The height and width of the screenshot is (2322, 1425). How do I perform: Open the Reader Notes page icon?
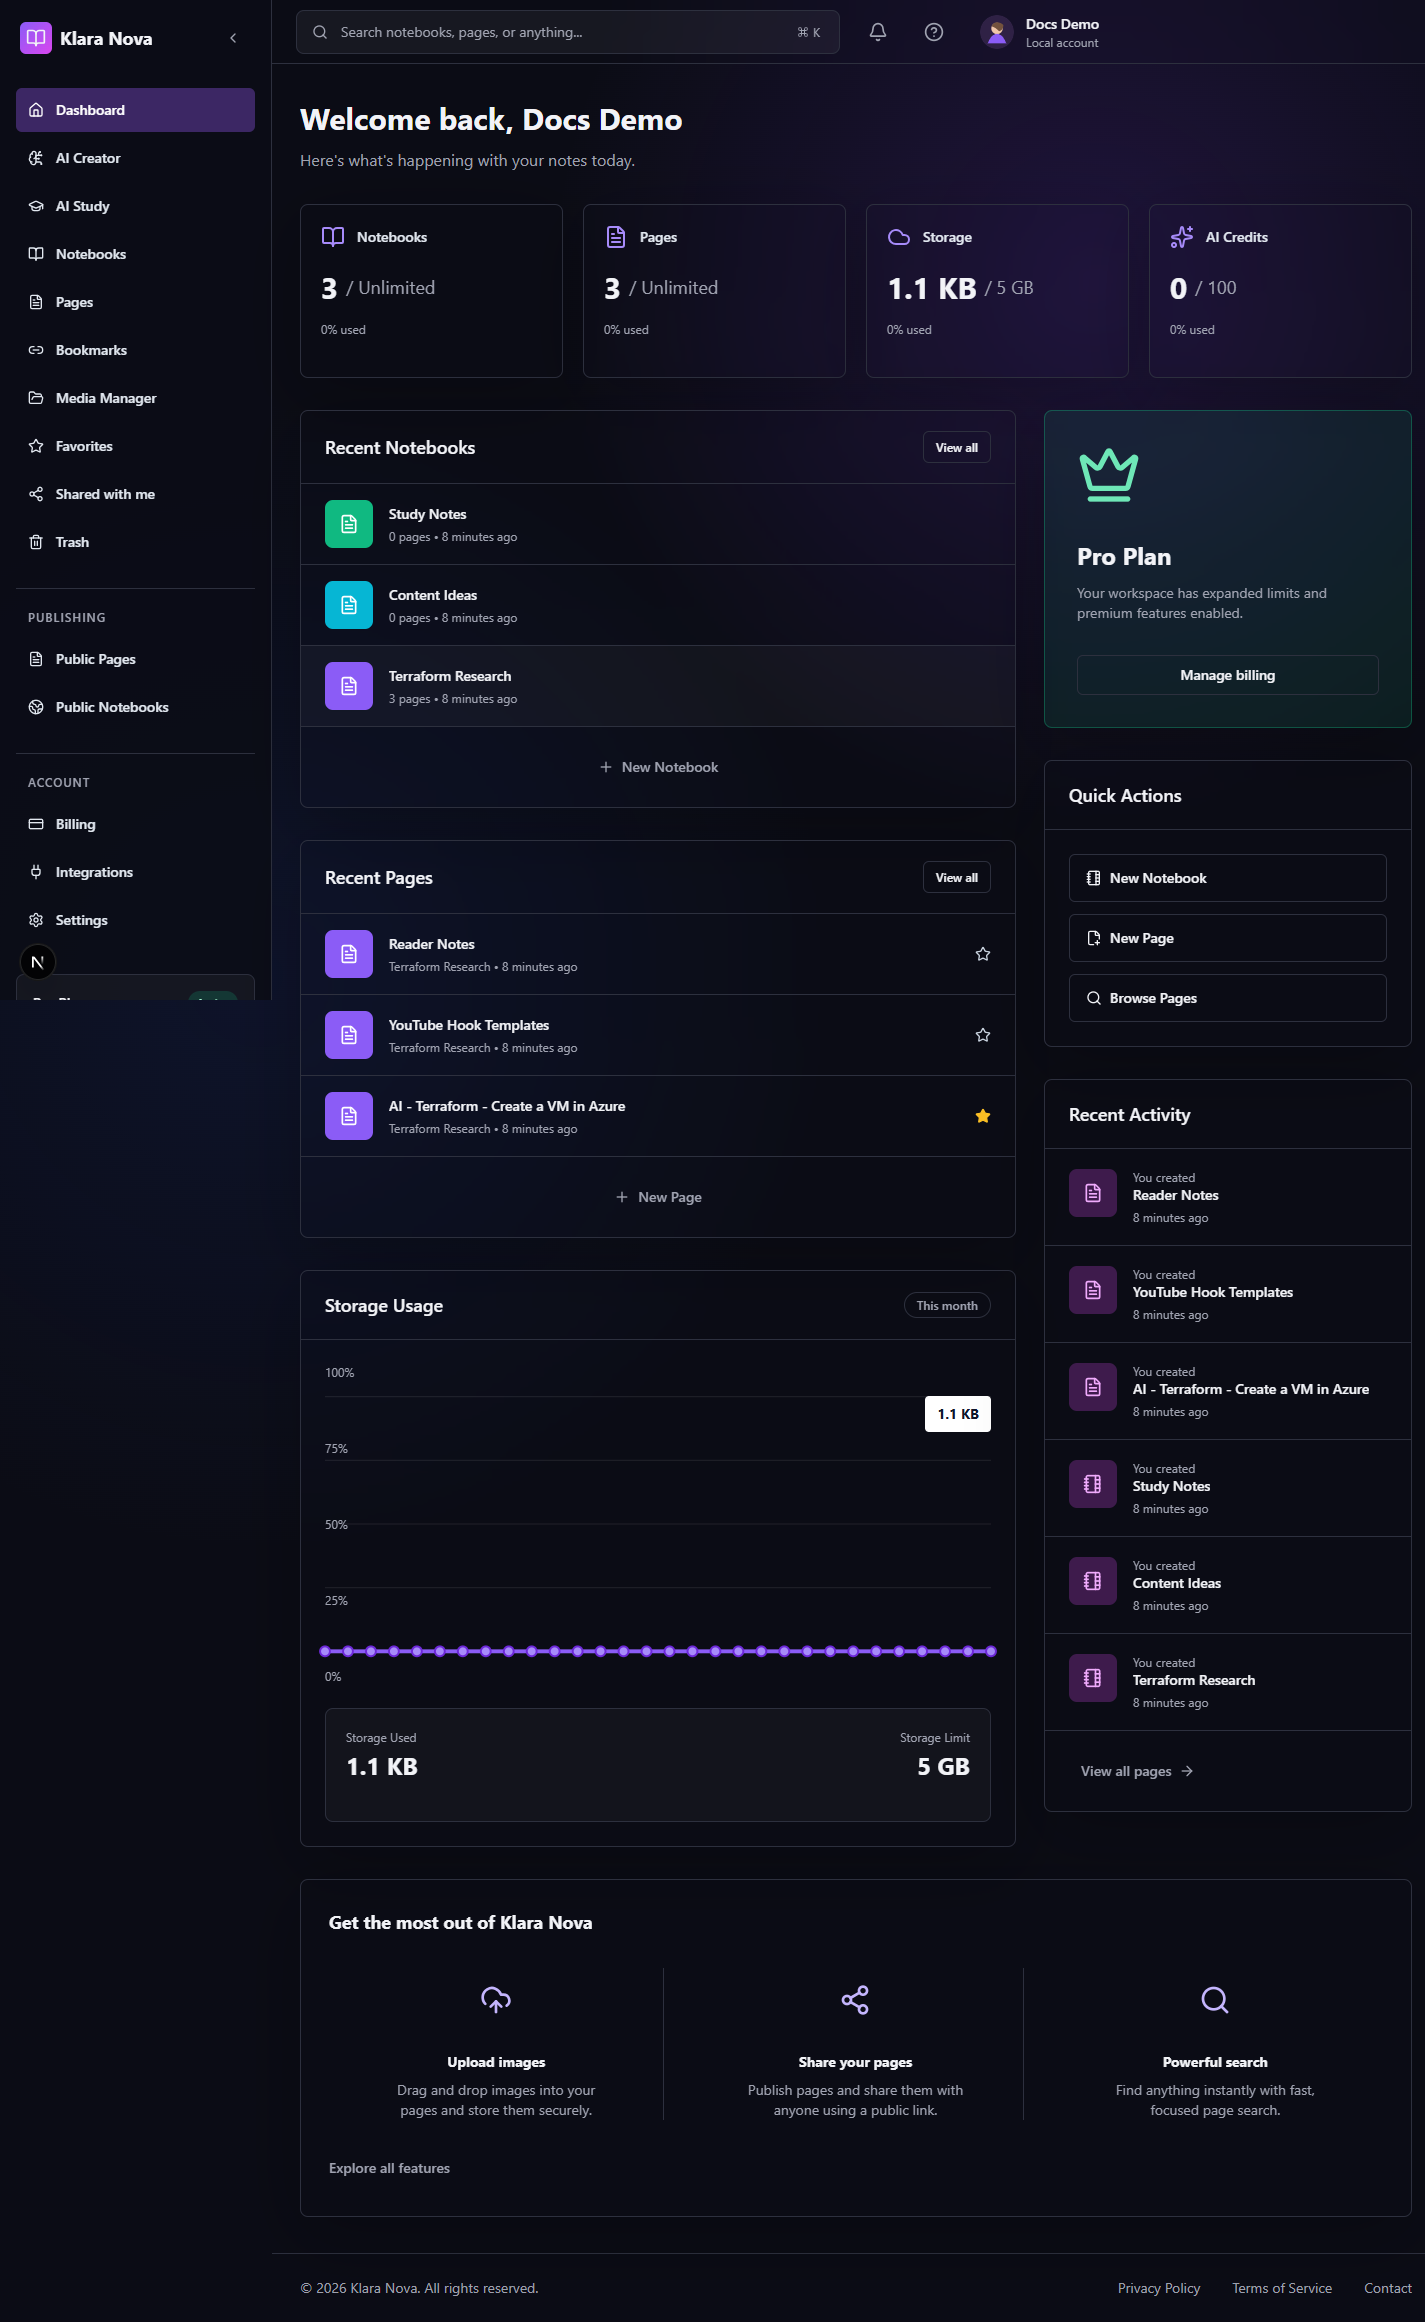point(349,954)
